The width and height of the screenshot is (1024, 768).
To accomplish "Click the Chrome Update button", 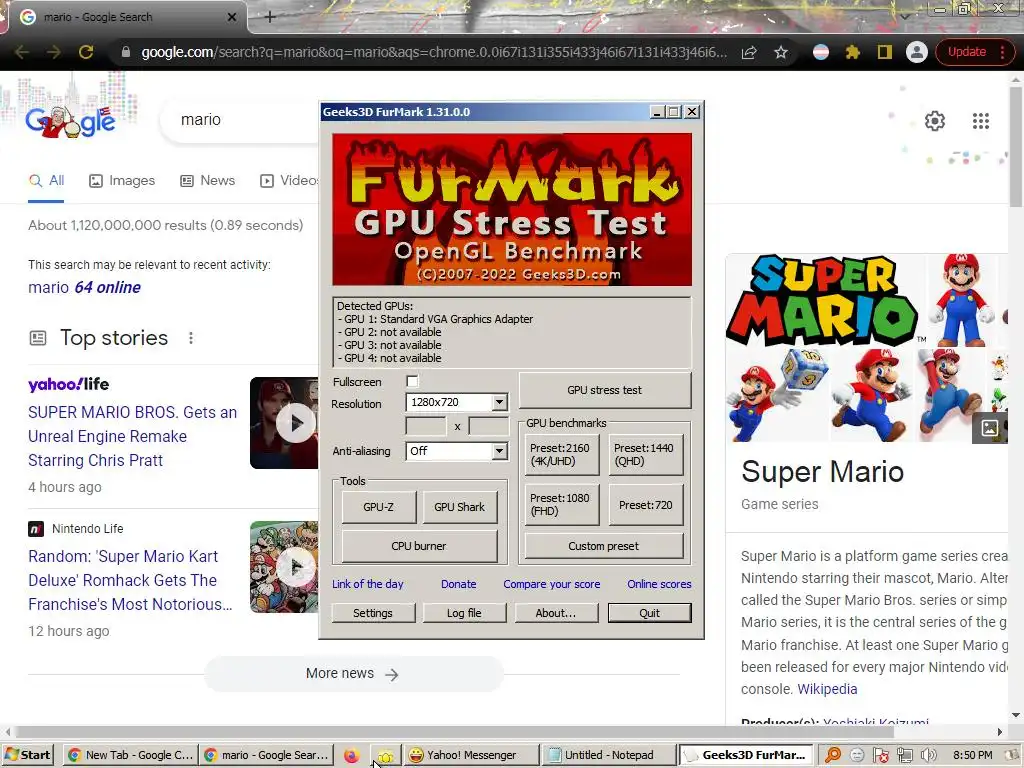I will pos(974,52).
